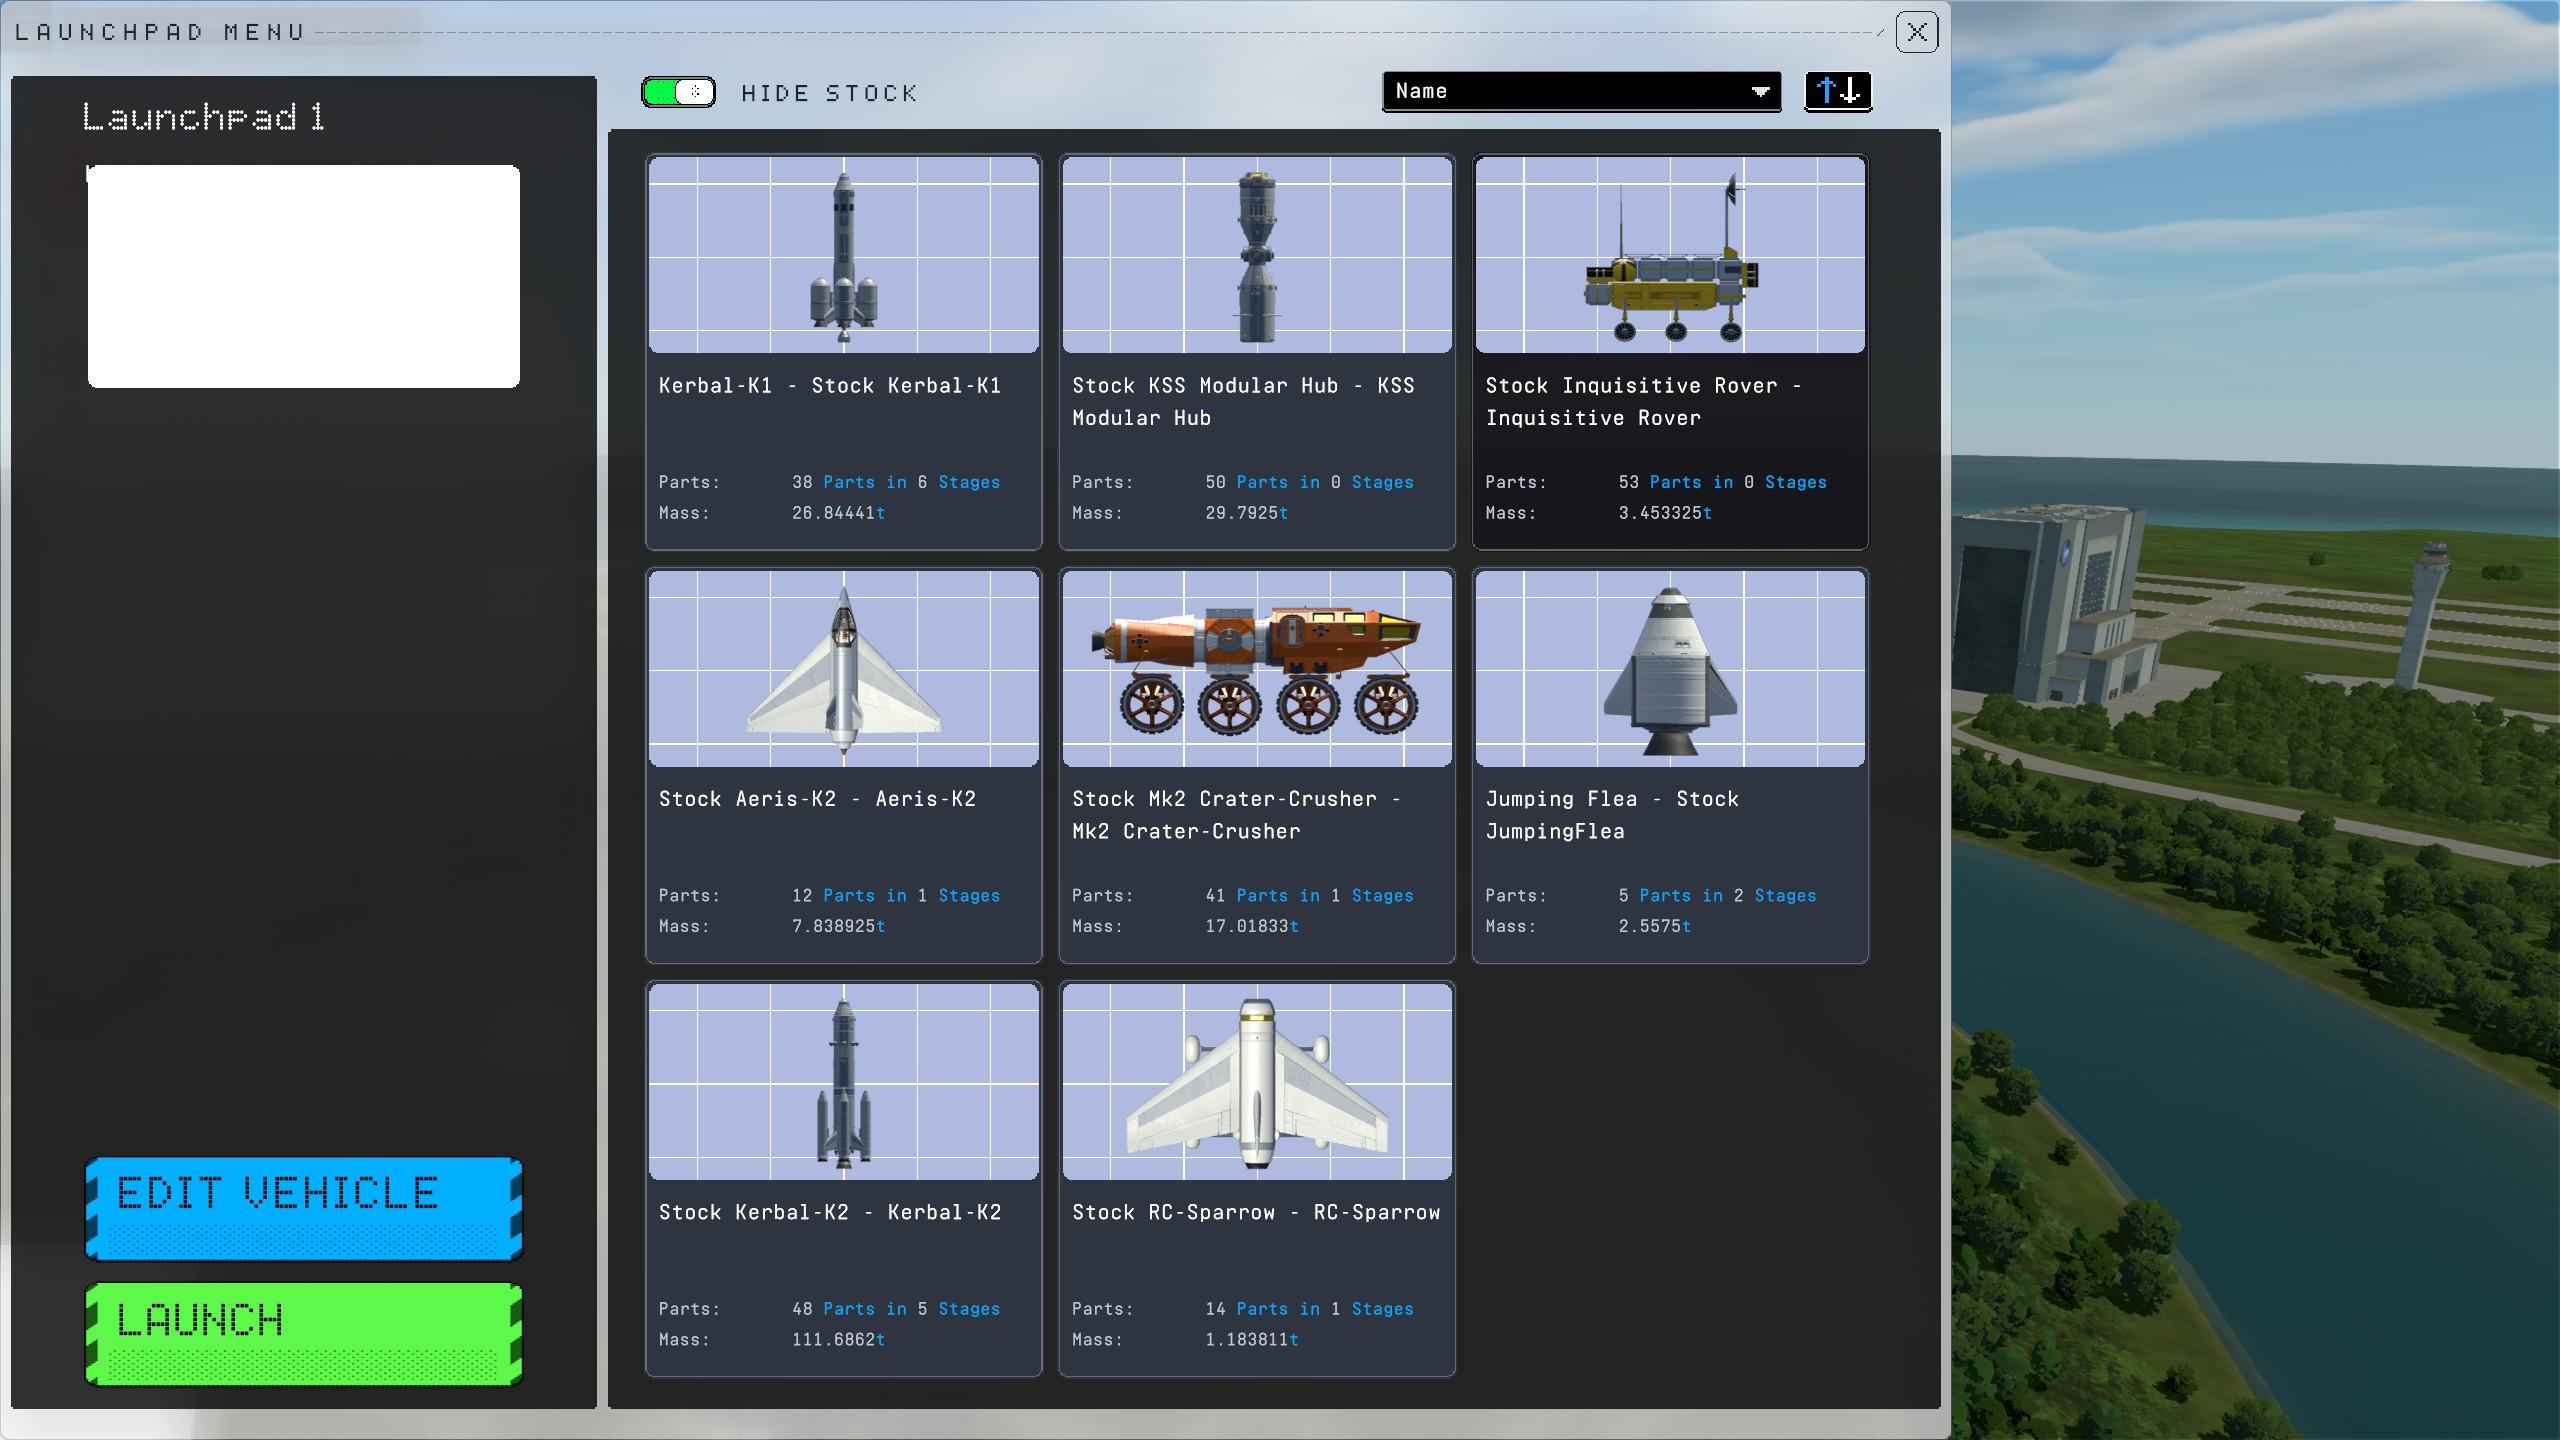Toggle the Hide Stock switch
This screenshot has height=1440, width=2560.
click(678, 92)
